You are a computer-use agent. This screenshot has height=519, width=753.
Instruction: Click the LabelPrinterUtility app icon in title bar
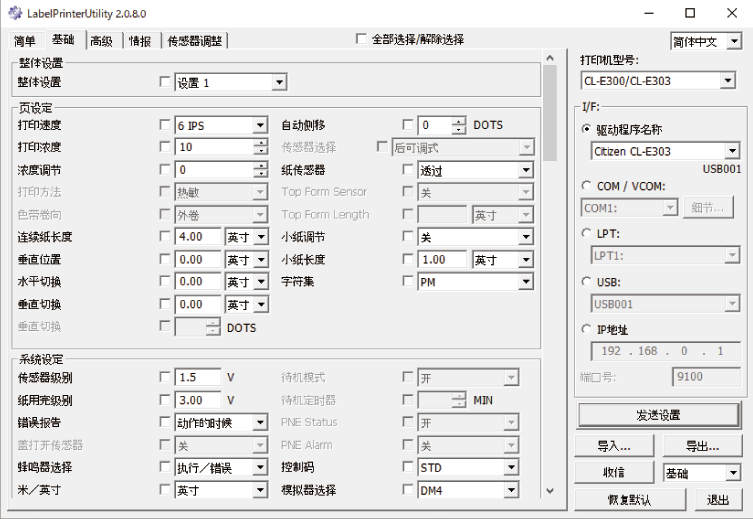coord(13,13)
